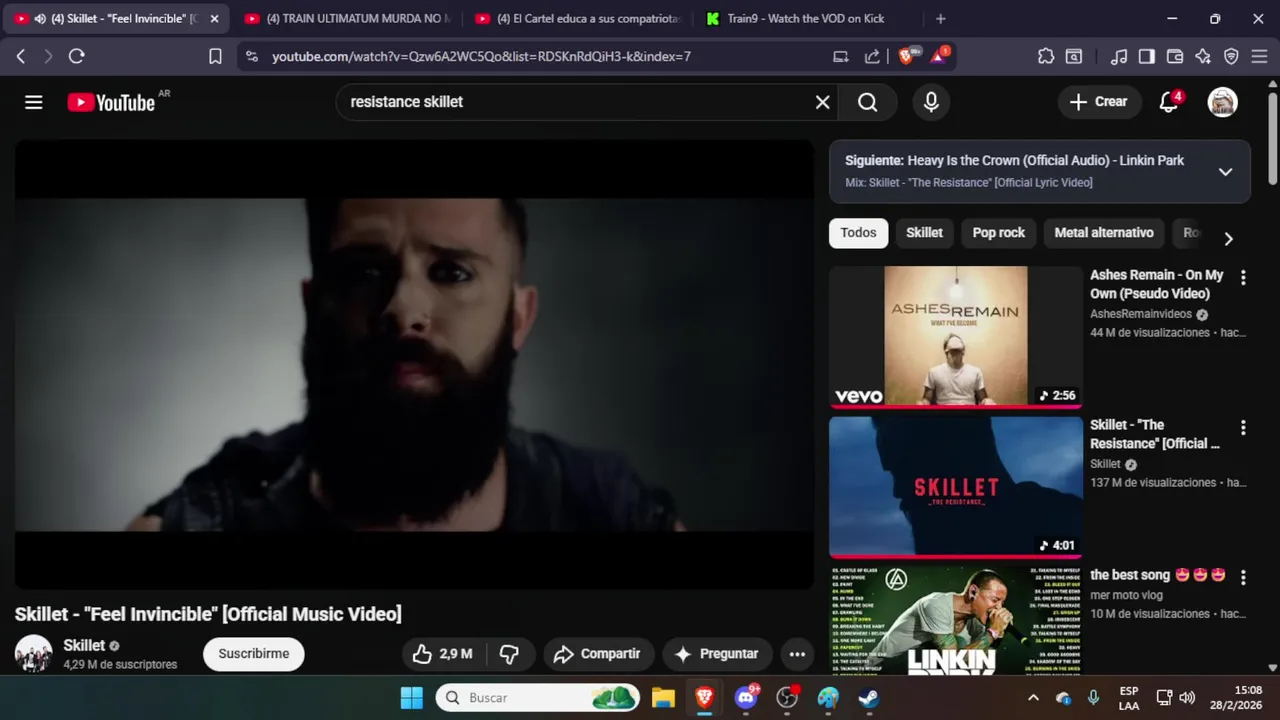This screenshot has width=1280, height=720.
Task: Select the Pop rock filter chip
Action: coord(998,232)
